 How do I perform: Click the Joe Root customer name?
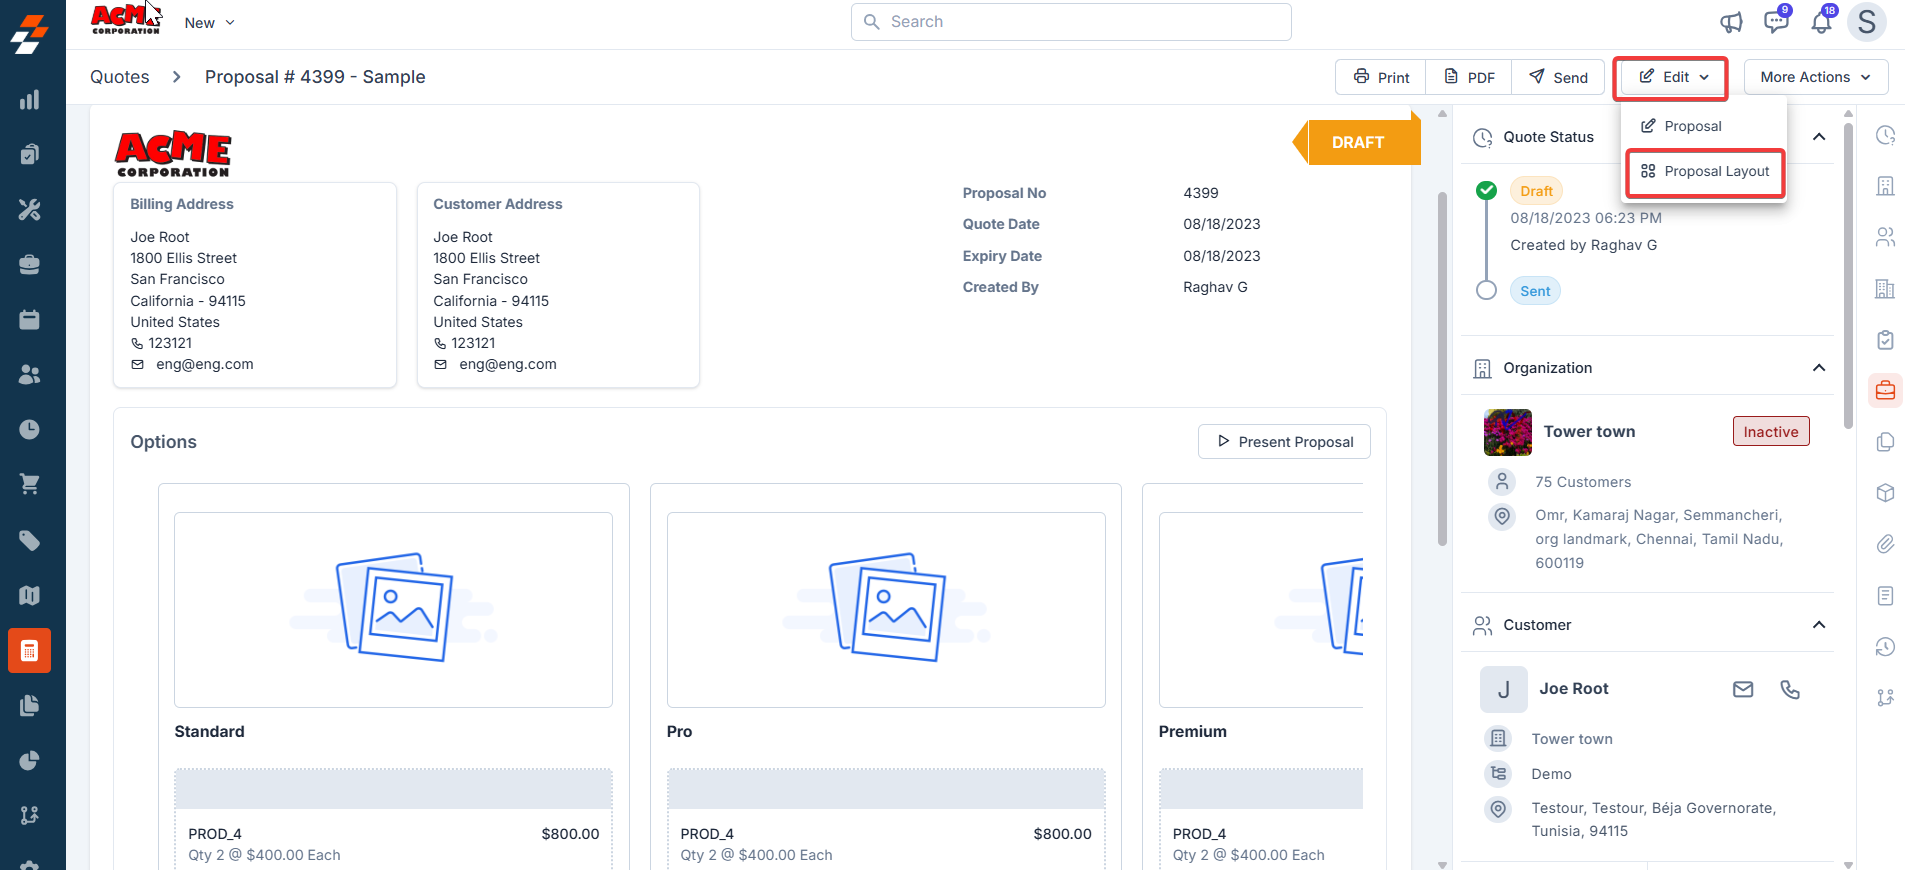click(1574, 689)
